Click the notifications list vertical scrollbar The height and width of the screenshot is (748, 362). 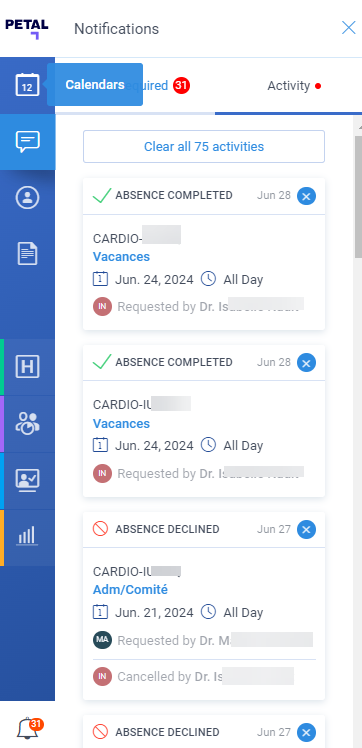(x=358, y=197)
